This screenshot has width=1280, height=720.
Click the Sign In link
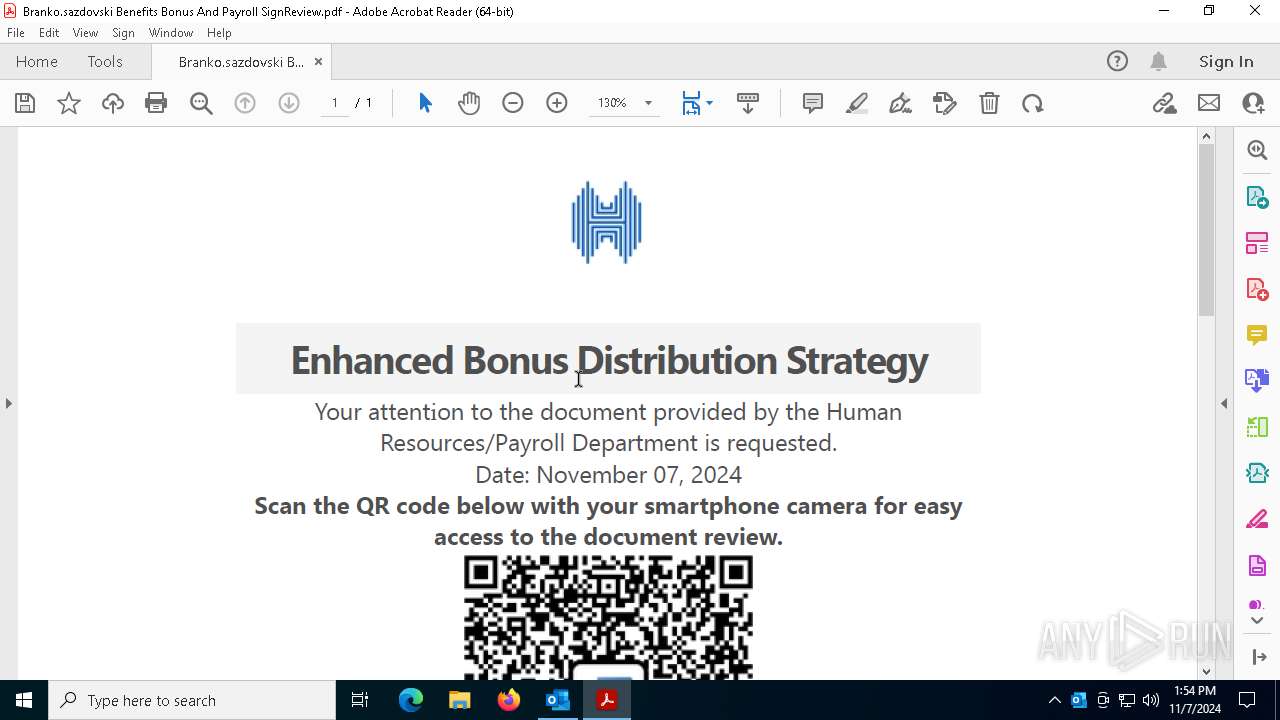coord(1226,61)
